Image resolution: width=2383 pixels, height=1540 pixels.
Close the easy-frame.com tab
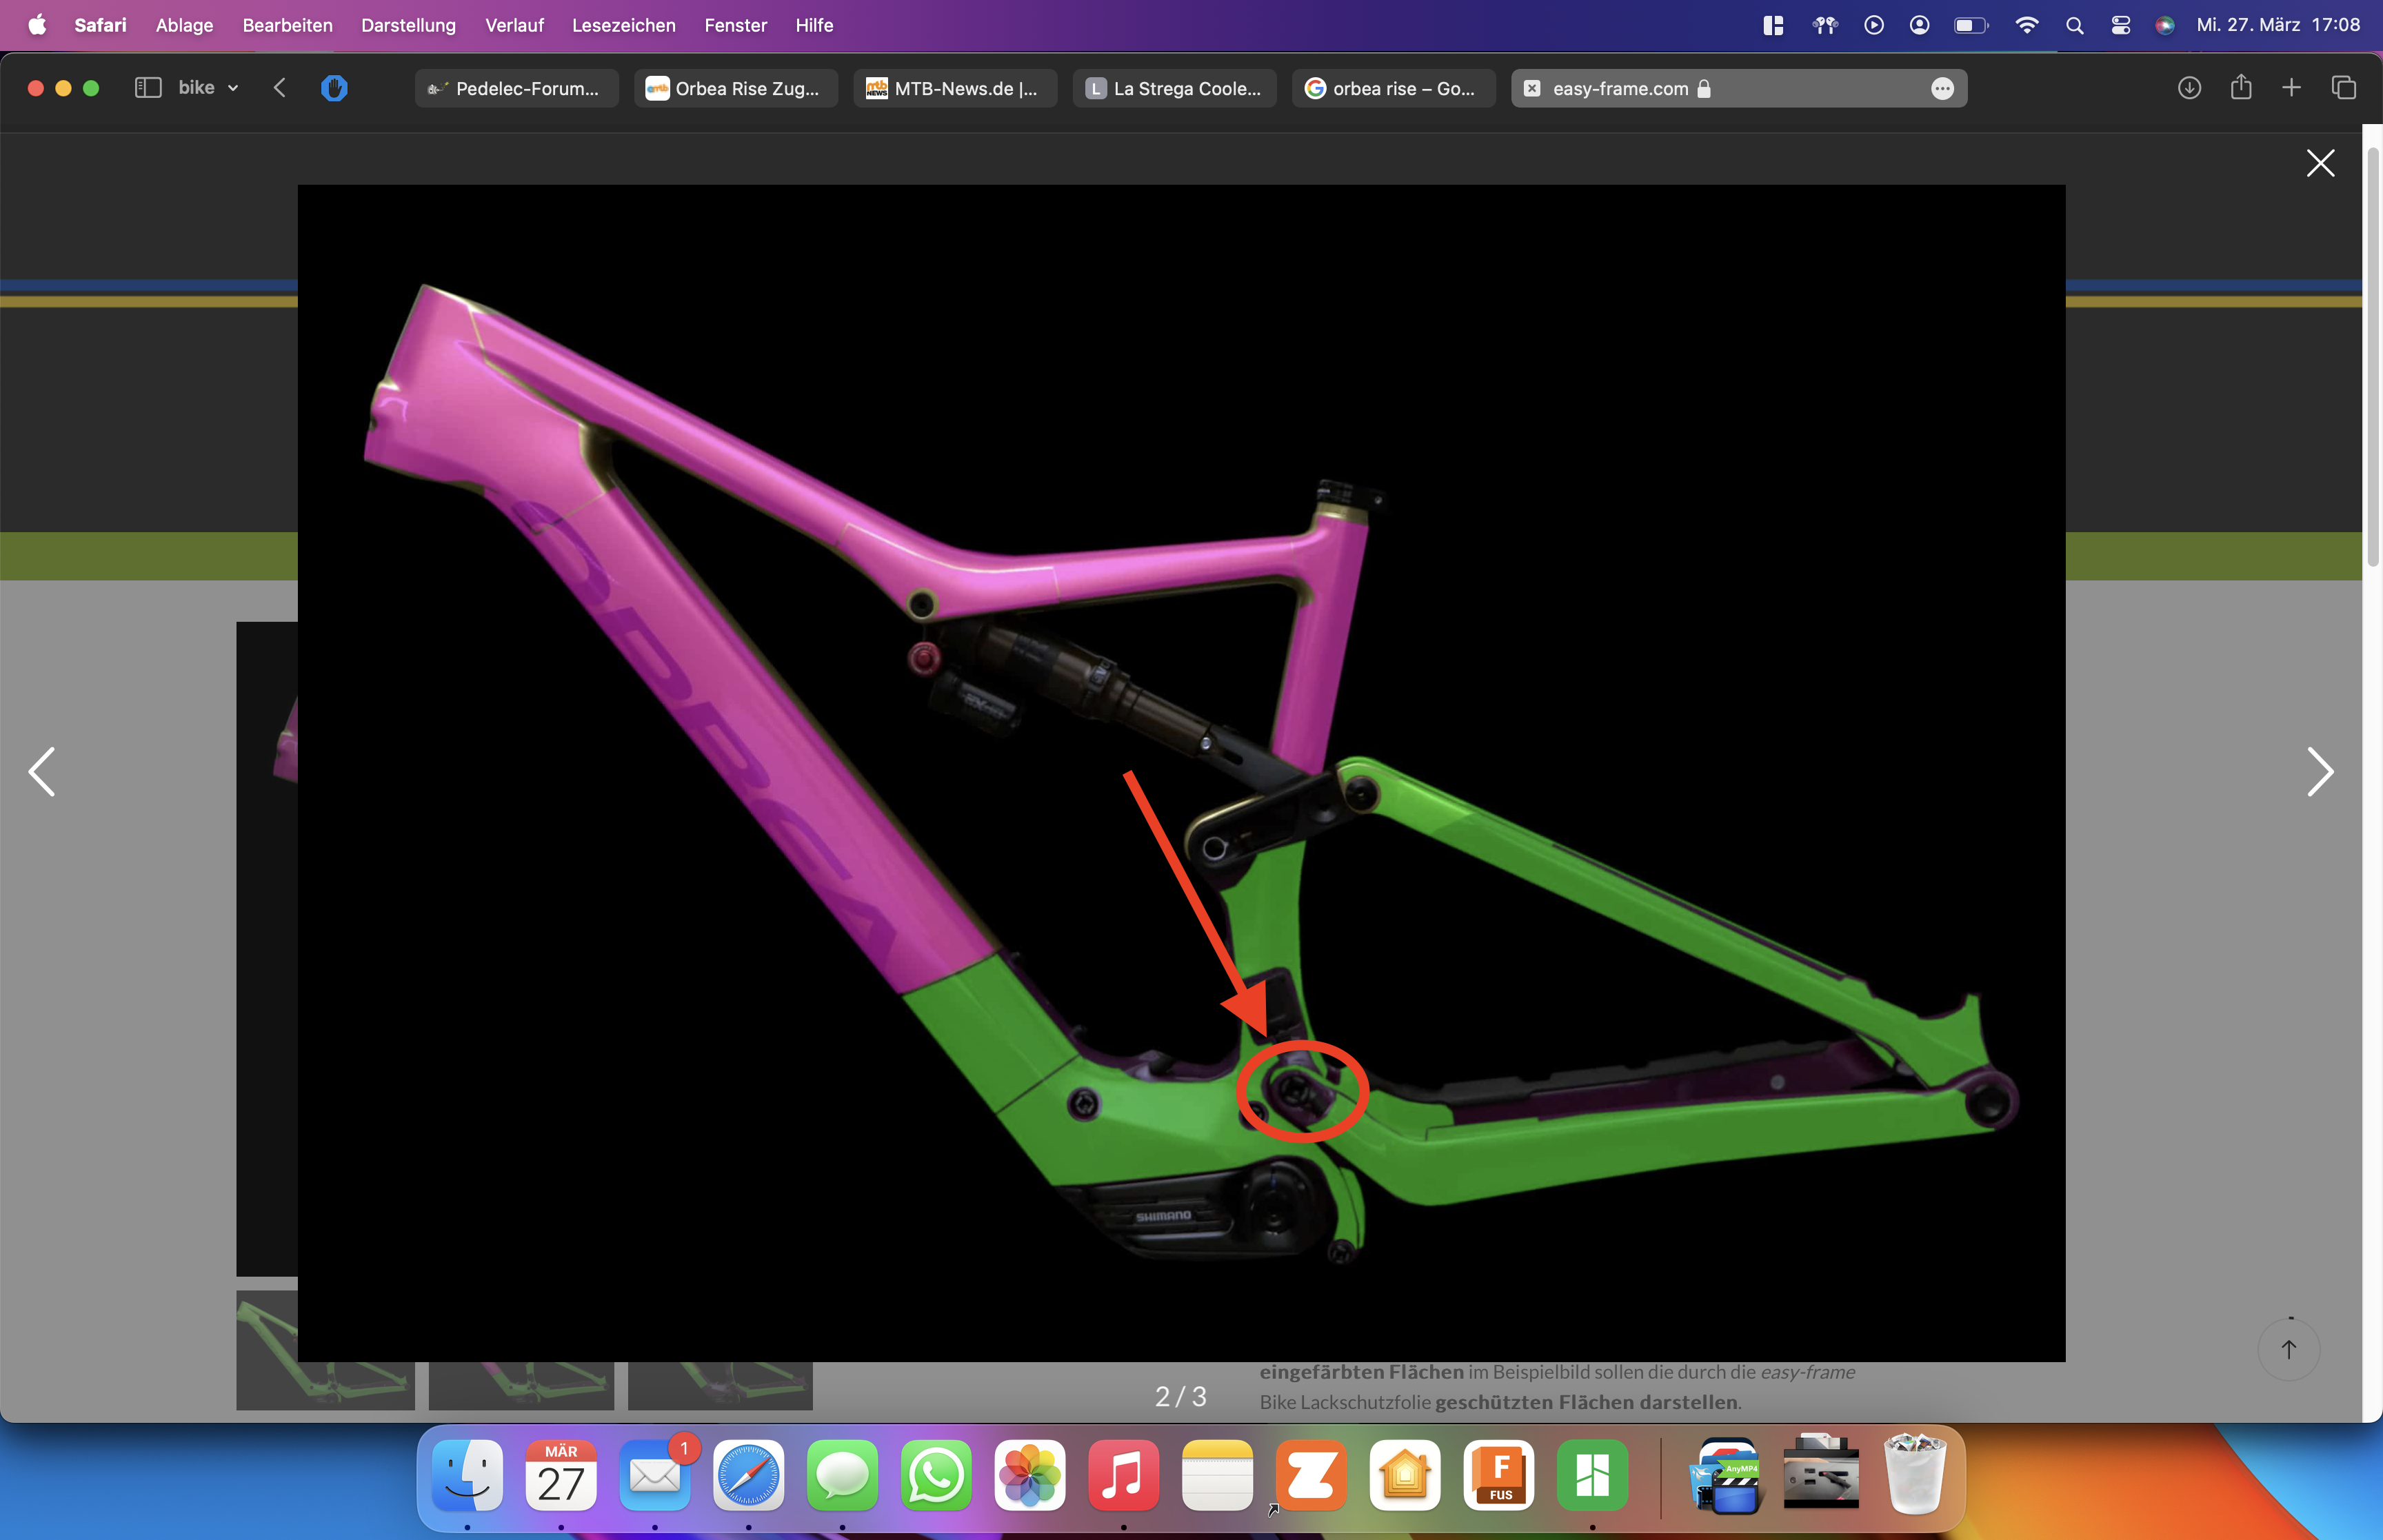[x=1531, y=88]
